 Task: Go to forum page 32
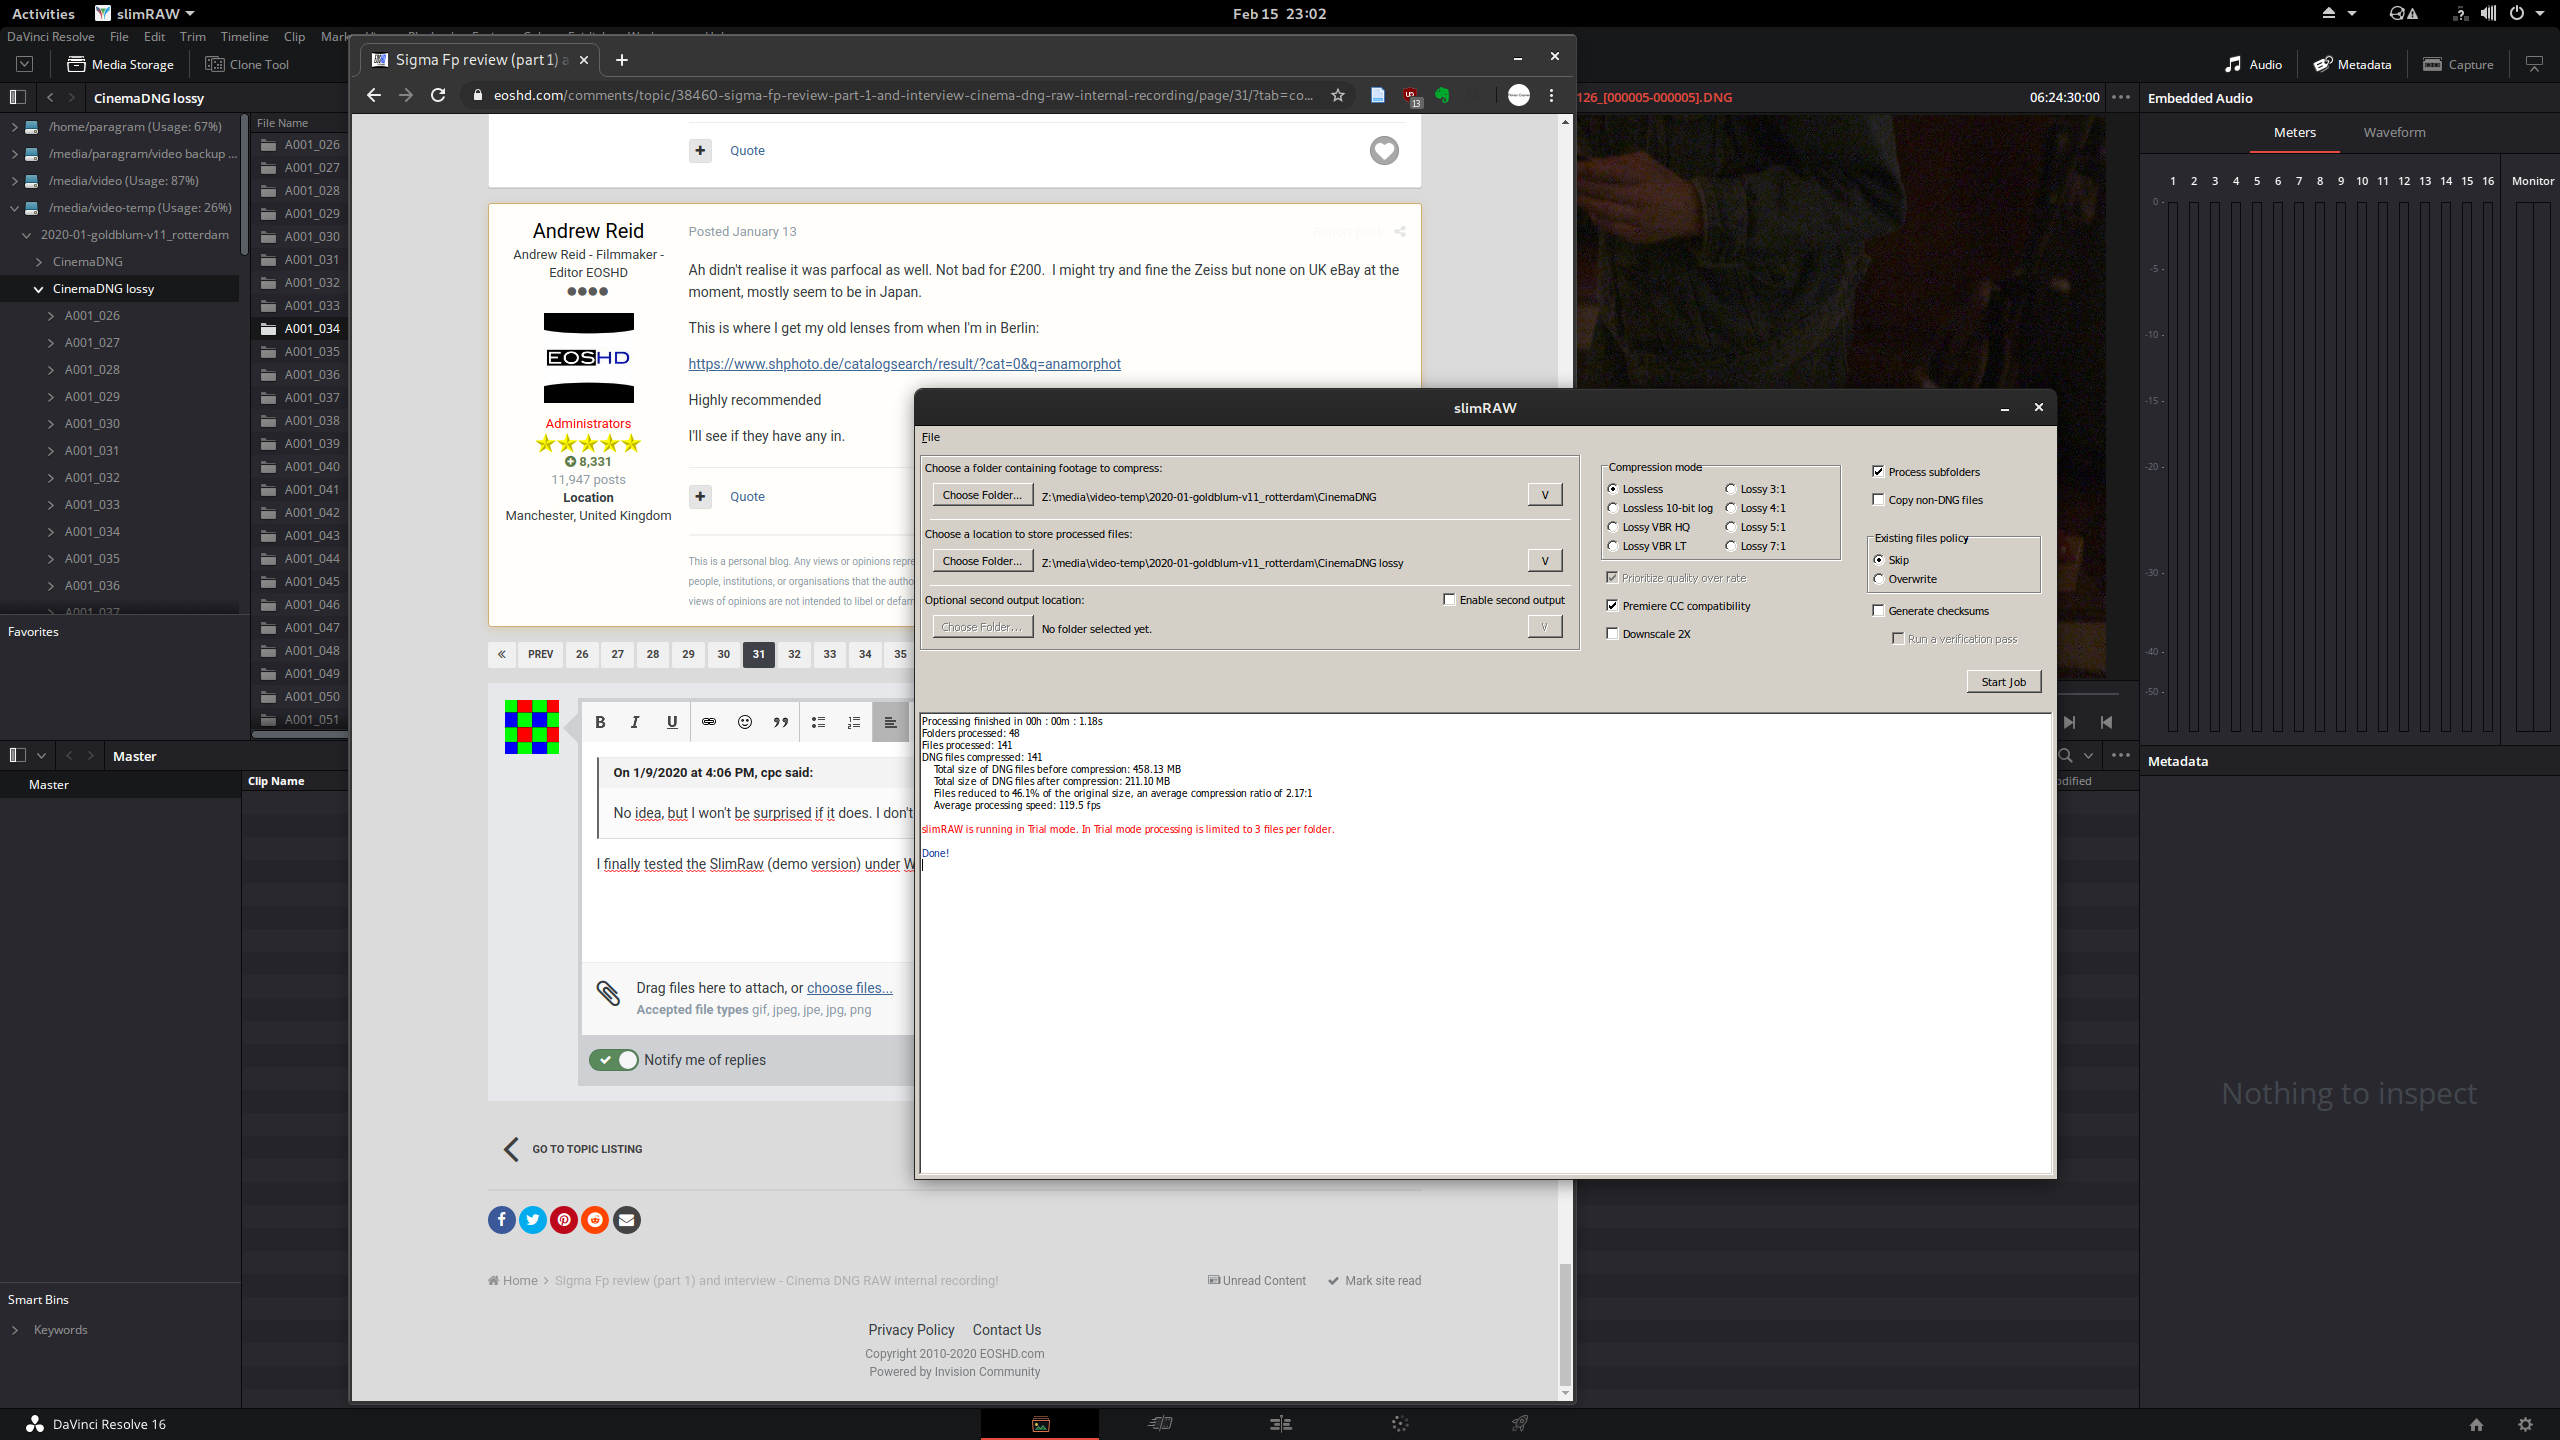point(794,654)
